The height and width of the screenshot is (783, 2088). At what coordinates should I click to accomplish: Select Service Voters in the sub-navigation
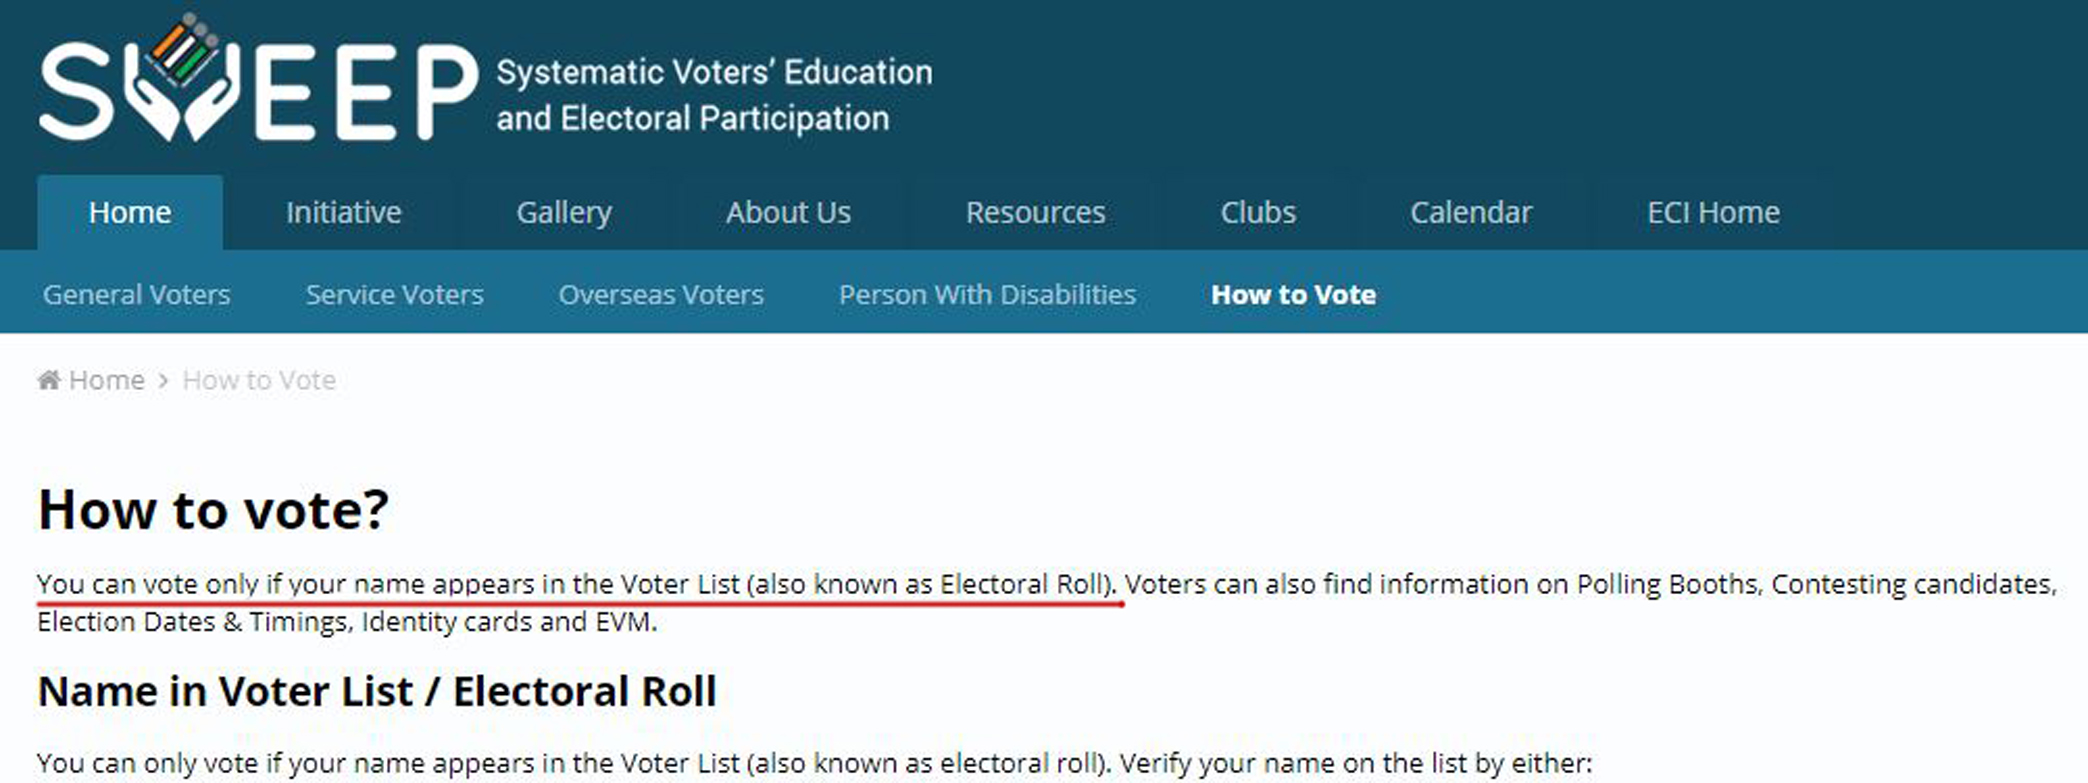pyautogui.click(x=394, y=294)
